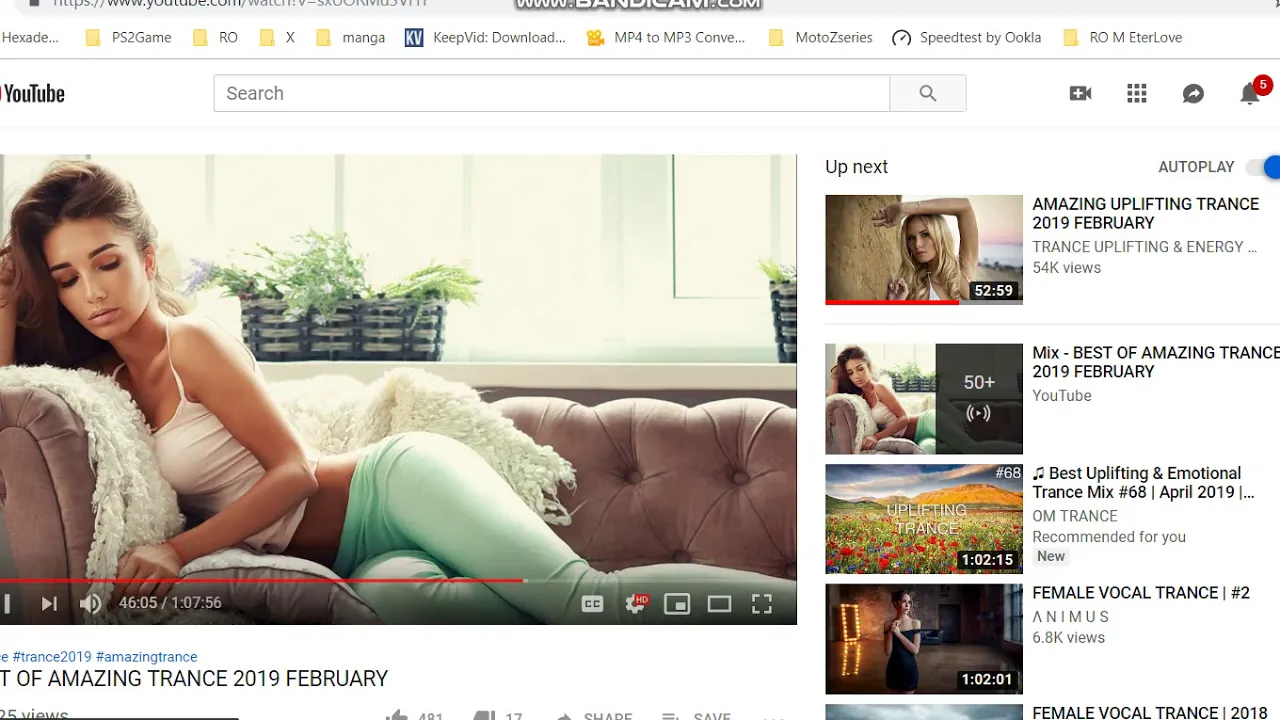Open Best Uplifting & Emotional Trance Mix title
This screenshot has width=1280, height=720.
[x=1143, y=482]
